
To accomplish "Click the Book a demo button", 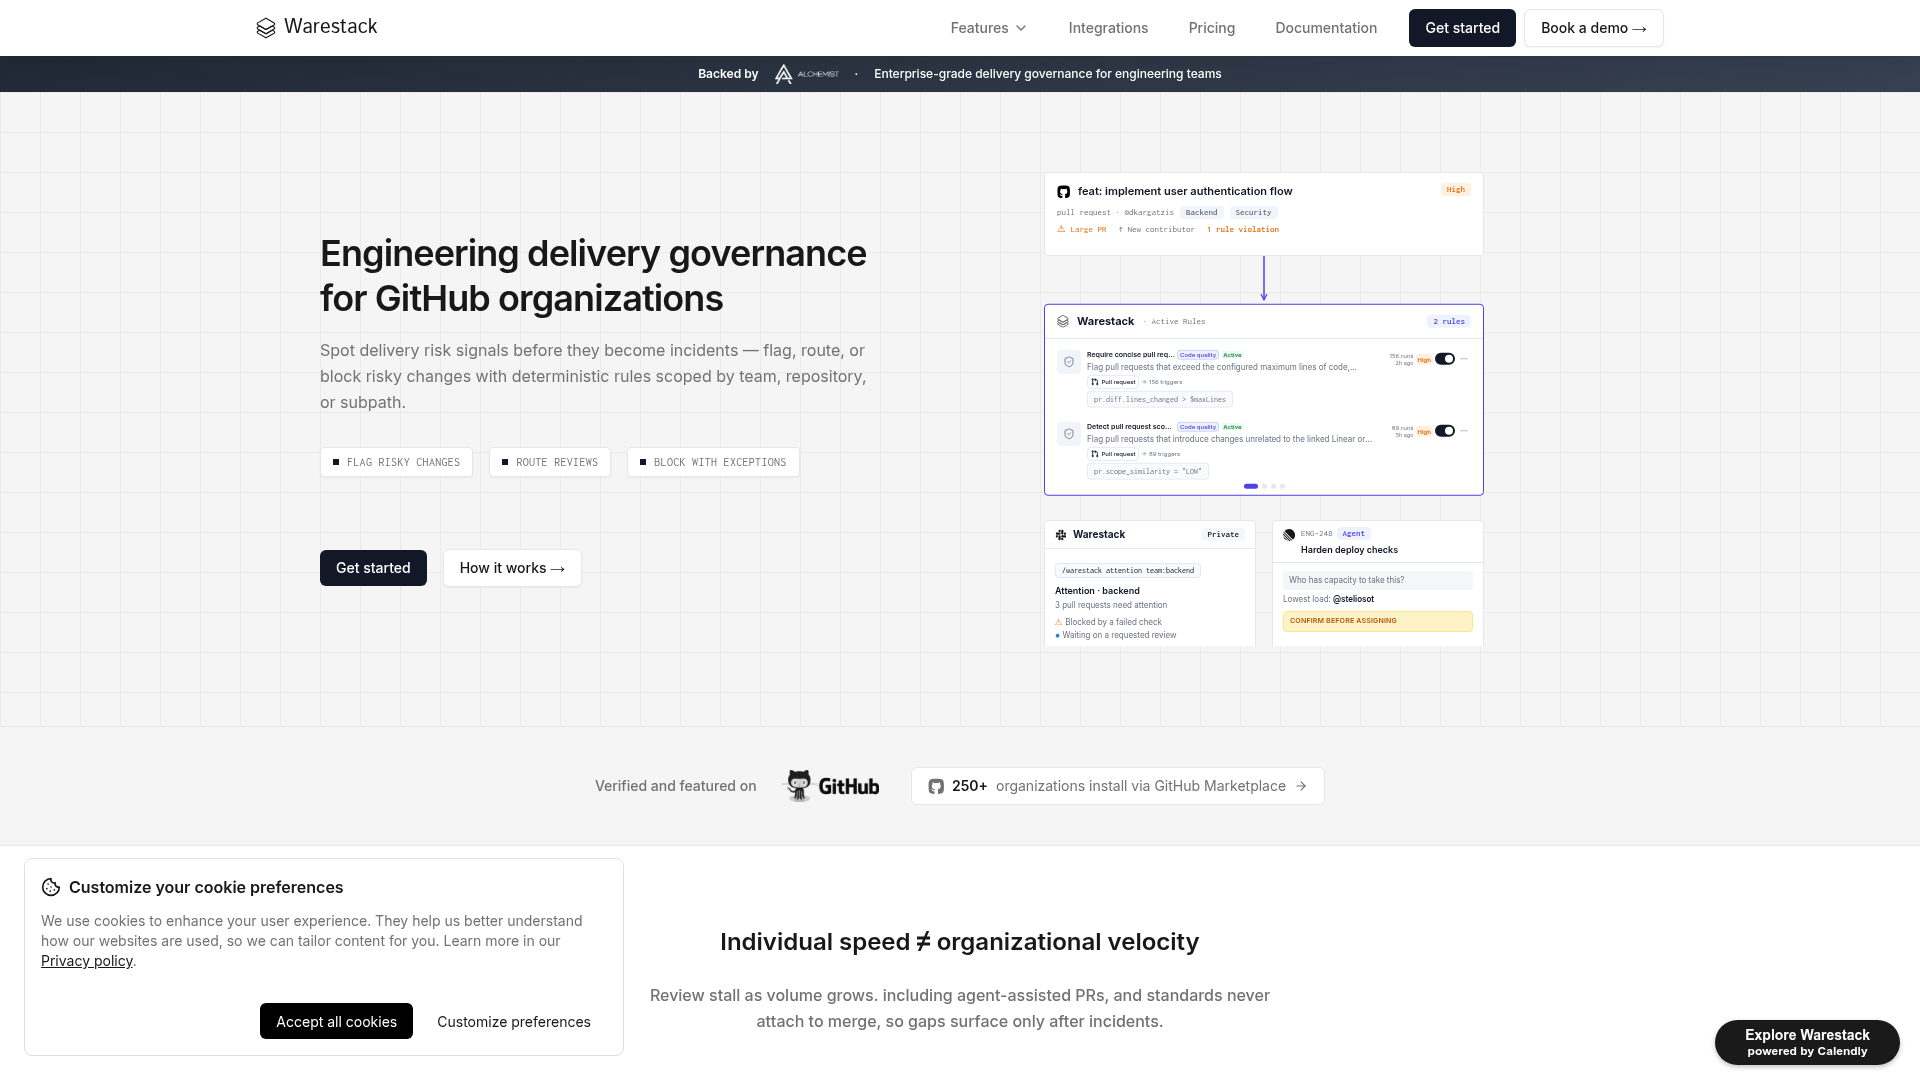I will [1594, 28].
